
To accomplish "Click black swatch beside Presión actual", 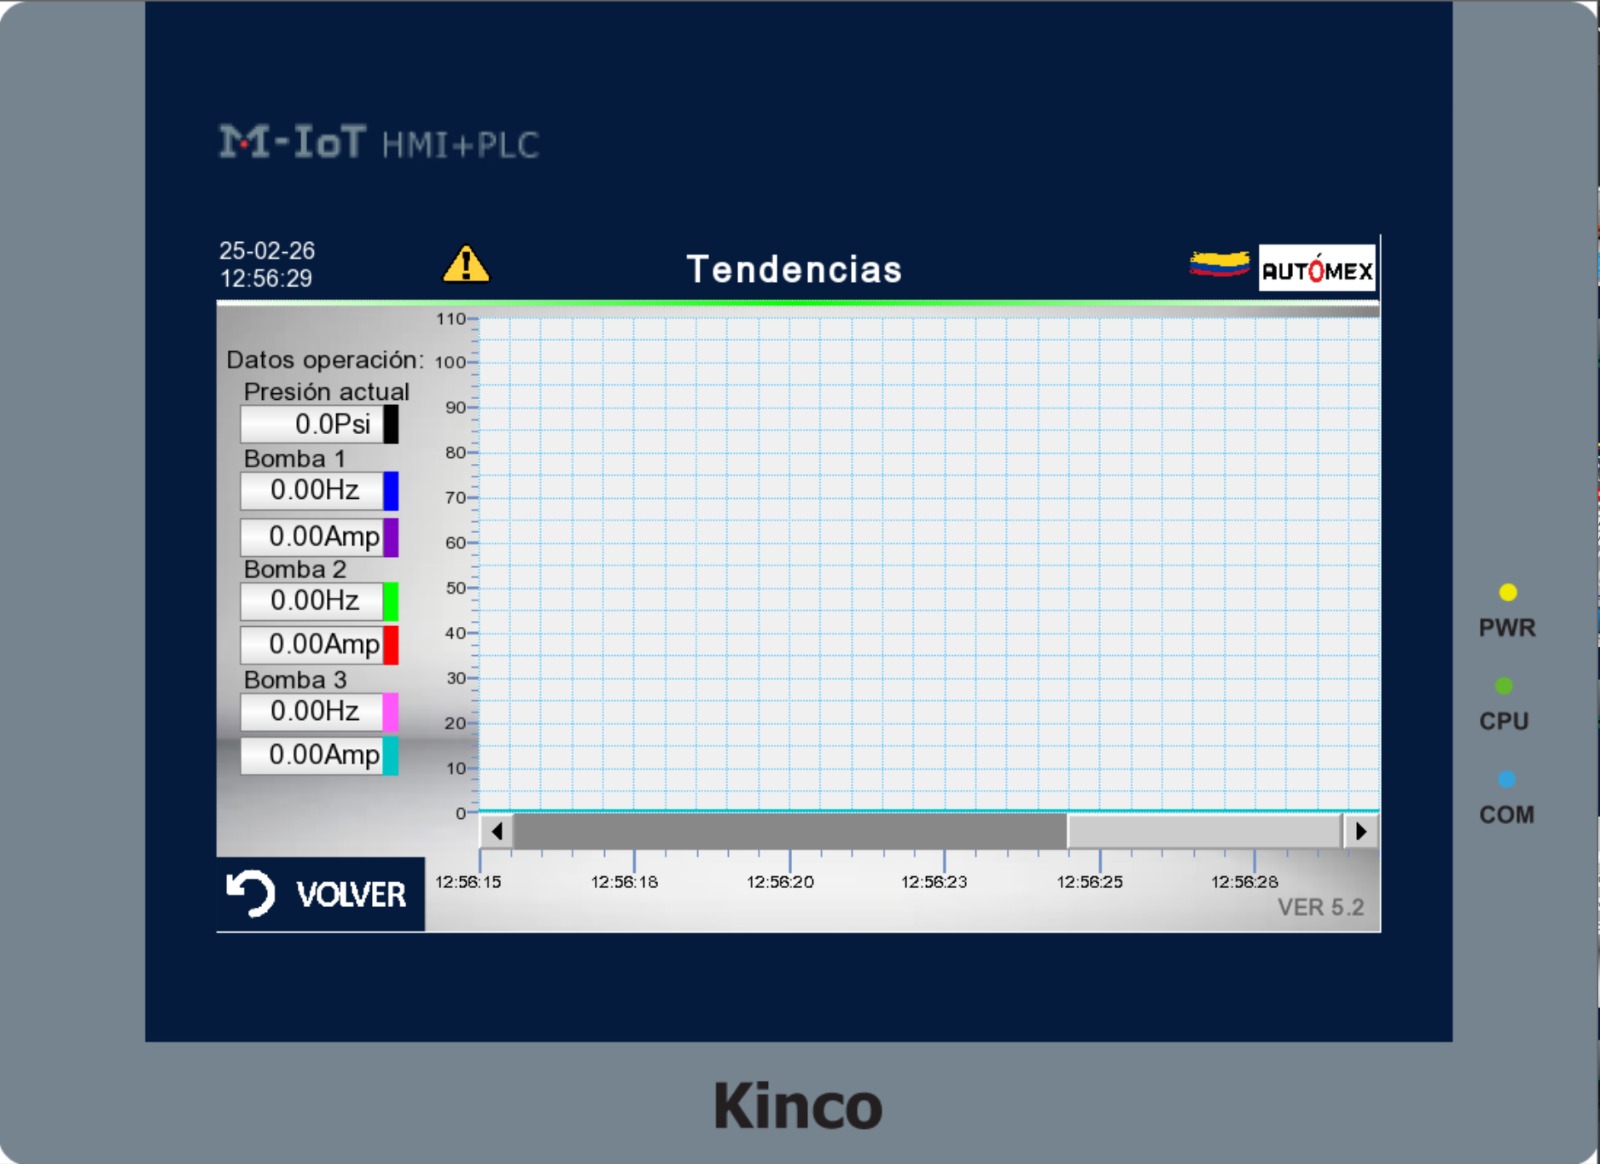I will pos(391,424).
